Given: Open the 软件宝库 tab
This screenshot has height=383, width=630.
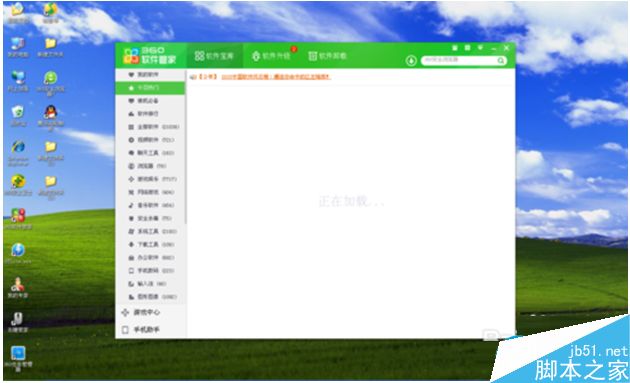Looking at the screenshot, I should [x=214, y=56].
